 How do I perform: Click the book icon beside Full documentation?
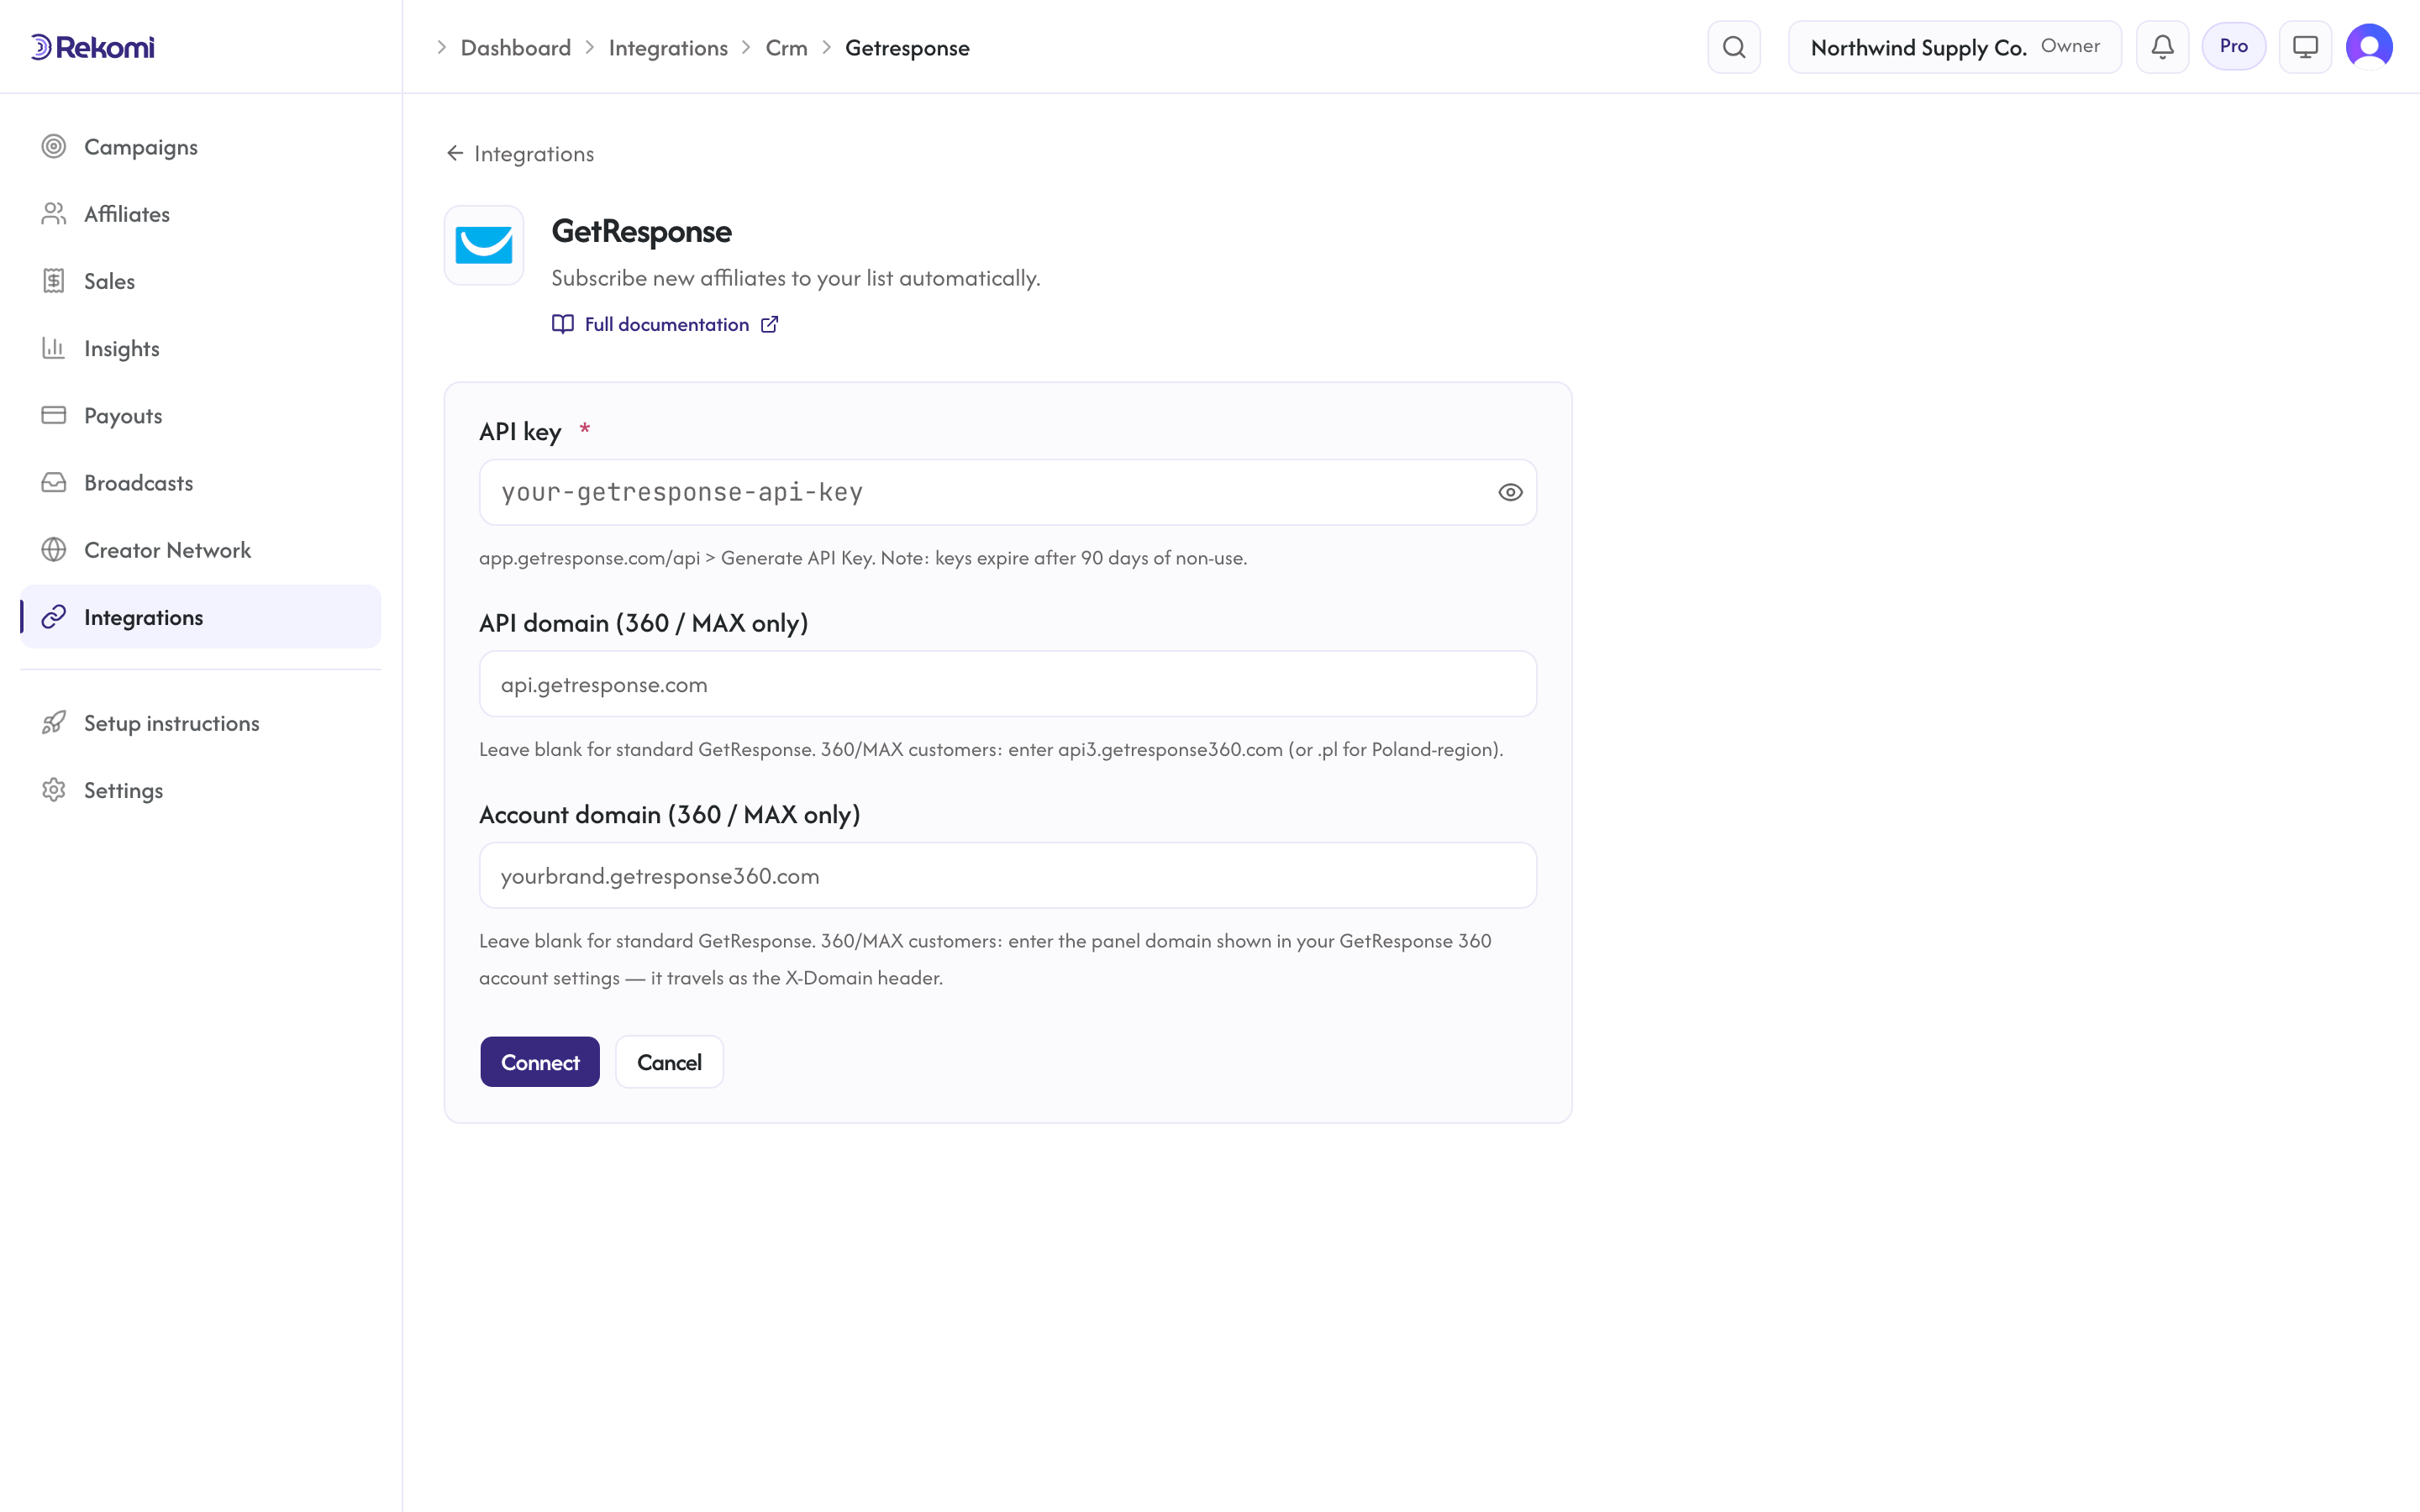pos(563,324)
